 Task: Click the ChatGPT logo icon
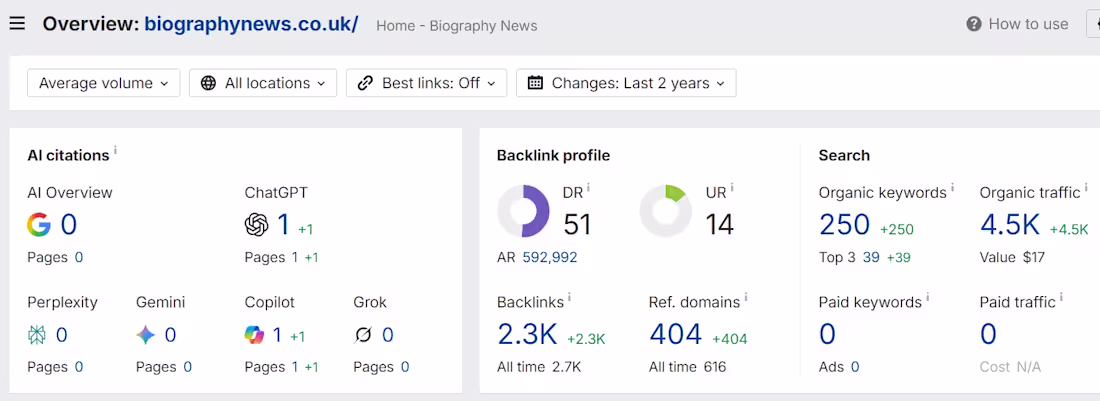(x=257, y=225)
